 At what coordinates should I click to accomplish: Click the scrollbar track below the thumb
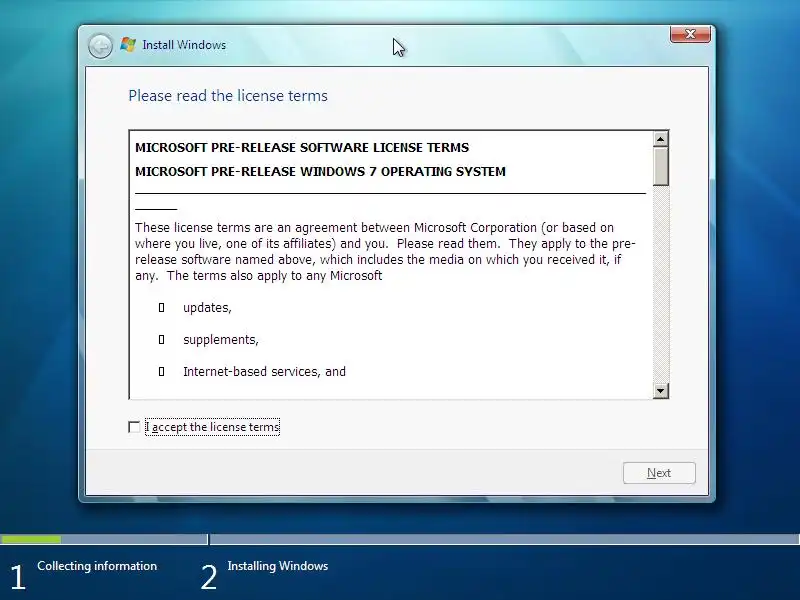tap(661, 285)
